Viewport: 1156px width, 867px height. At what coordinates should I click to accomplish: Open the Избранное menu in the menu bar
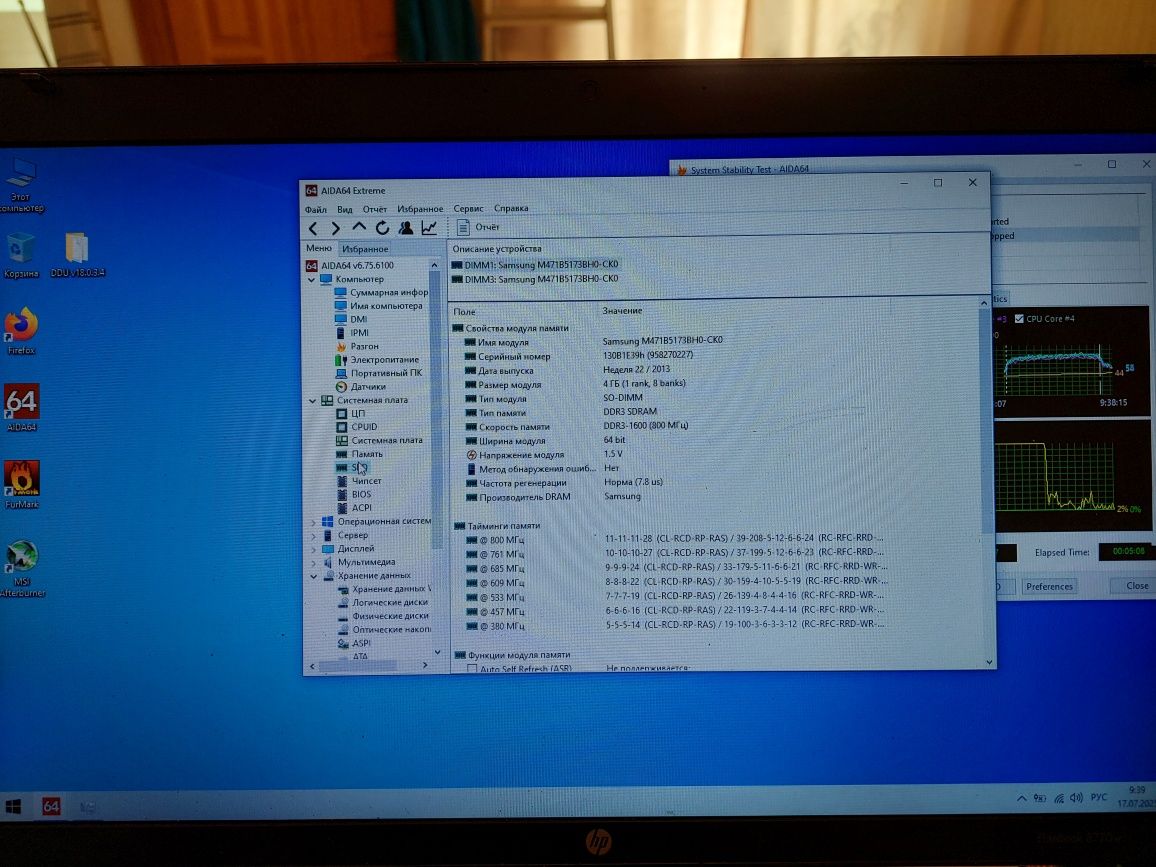(420, 209)
